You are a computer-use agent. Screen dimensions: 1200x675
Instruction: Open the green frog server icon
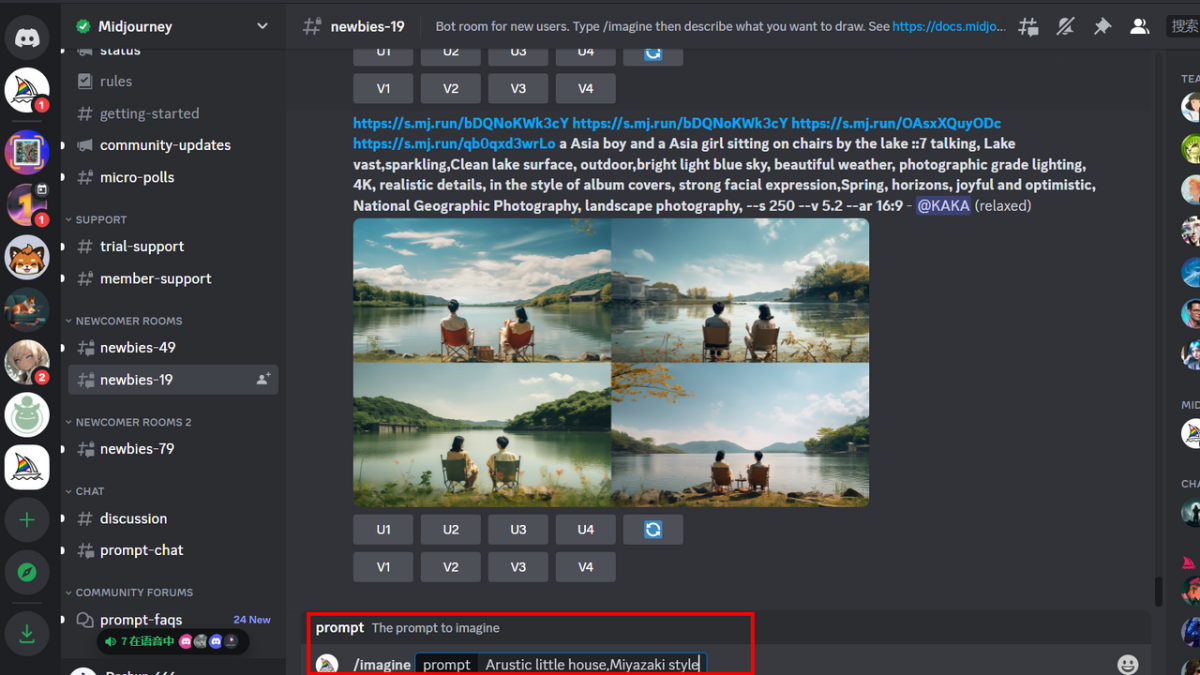pyautogui.click(x=27, y=414)
